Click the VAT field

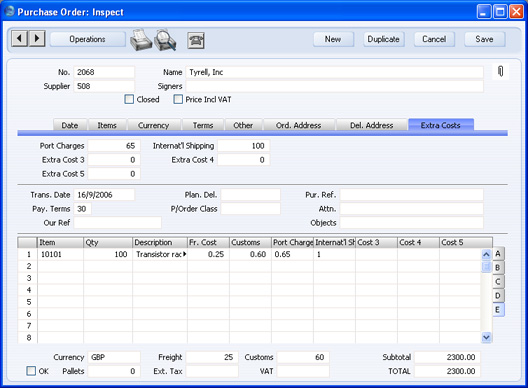coord(303,371)
